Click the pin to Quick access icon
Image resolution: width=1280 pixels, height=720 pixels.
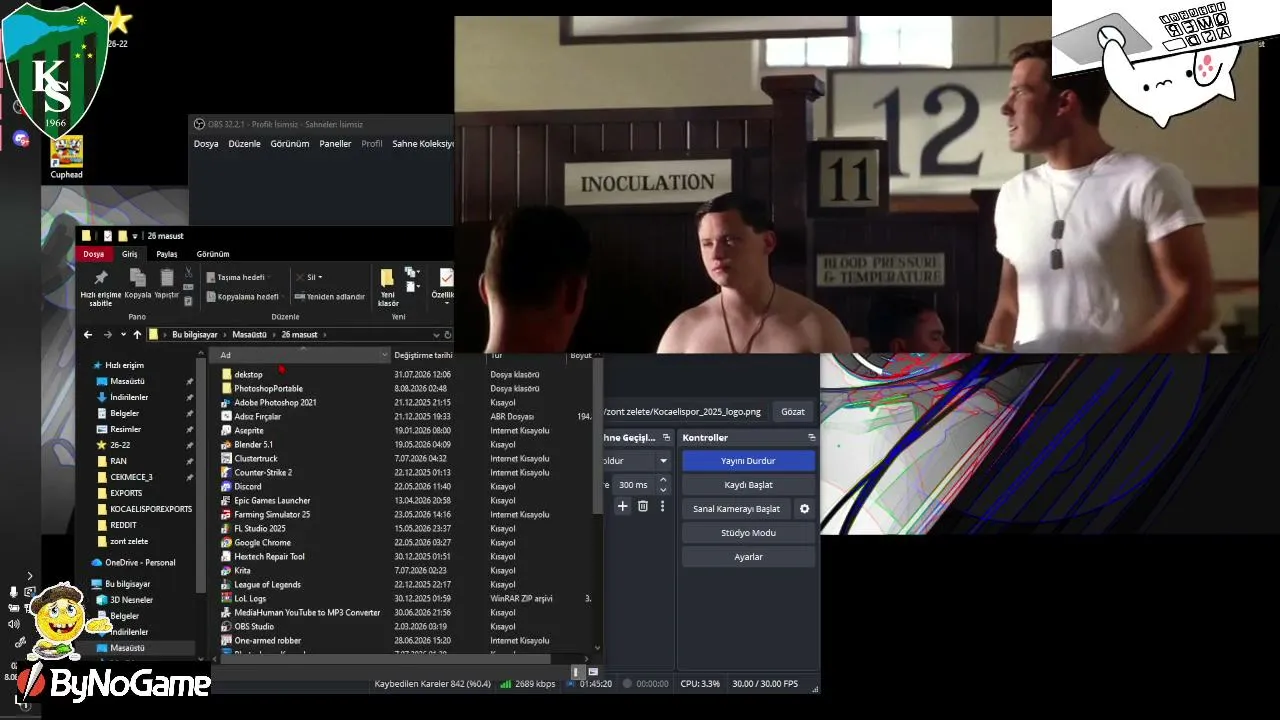tap(100, 278)
